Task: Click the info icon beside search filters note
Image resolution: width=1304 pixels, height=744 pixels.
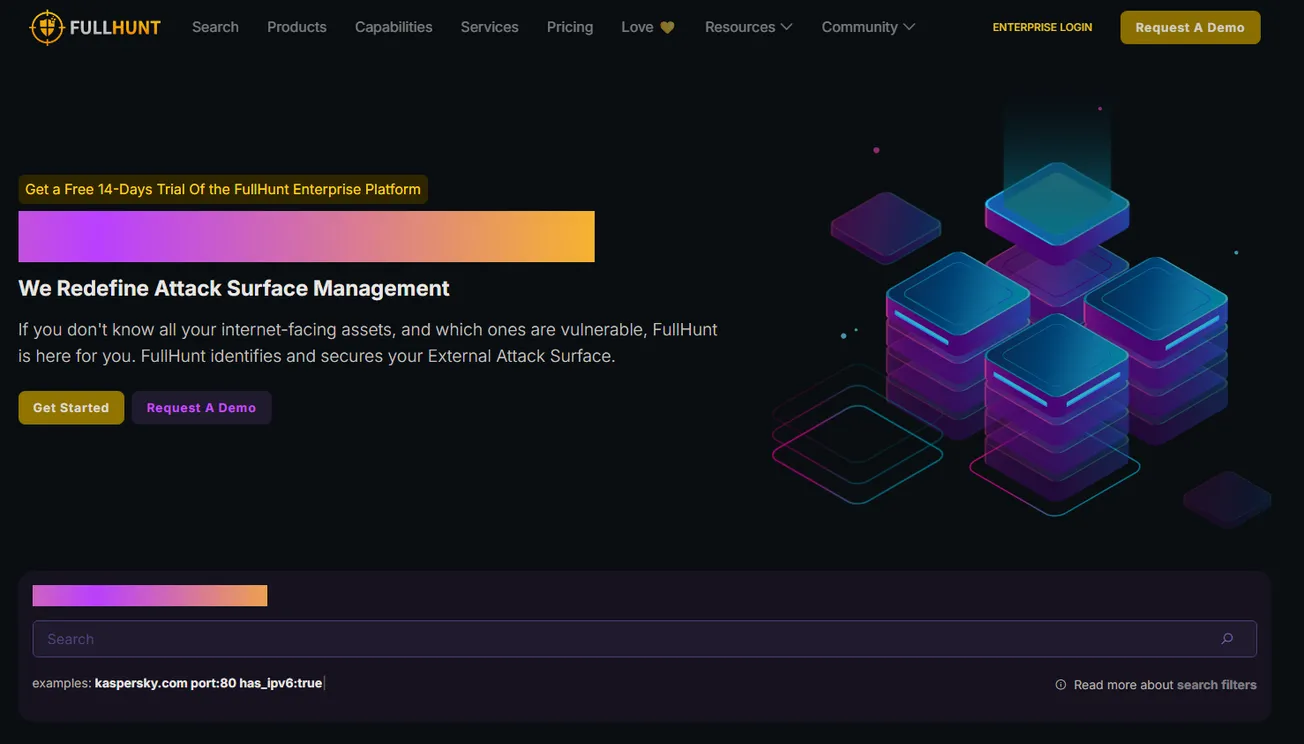Action: 1060,684
